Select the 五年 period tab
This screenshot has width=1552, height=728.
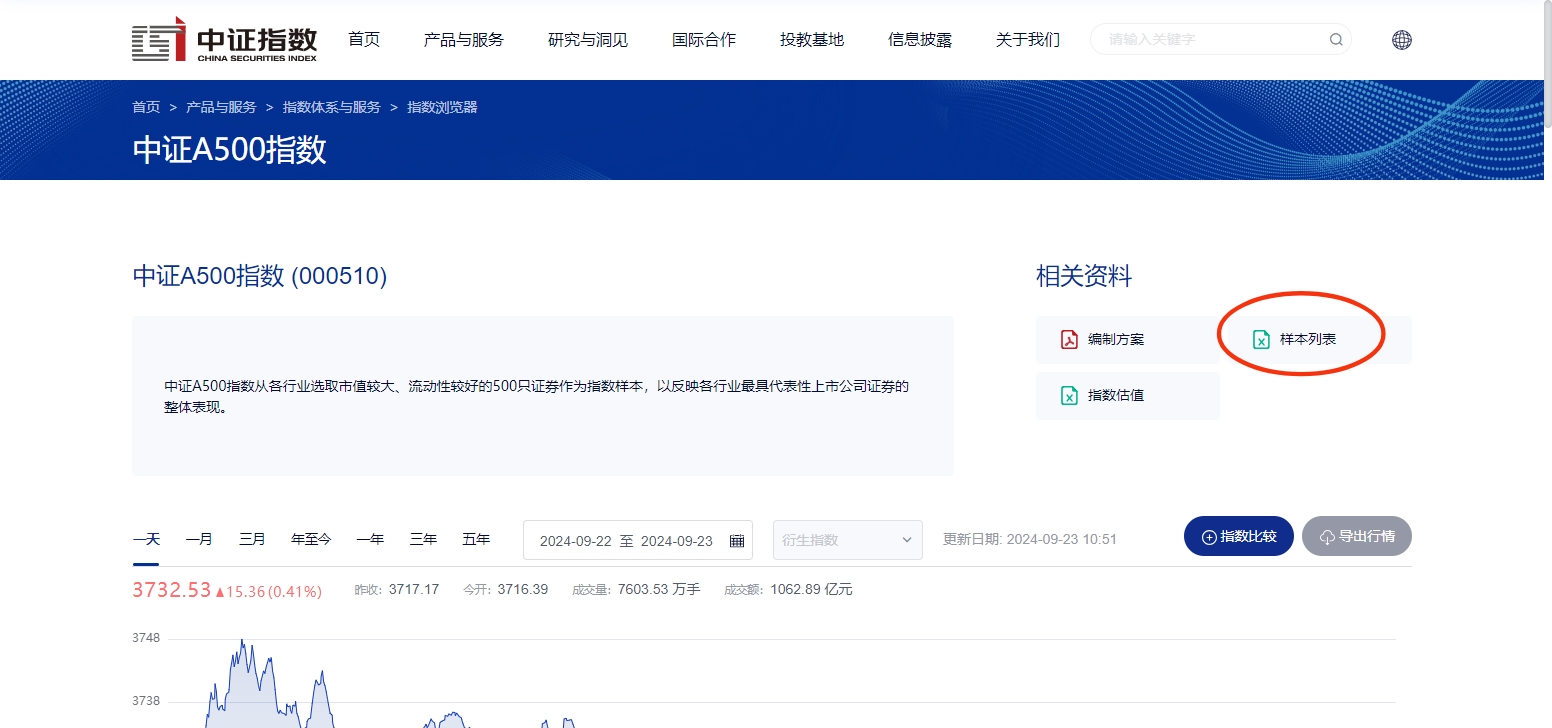coord(476,539)
